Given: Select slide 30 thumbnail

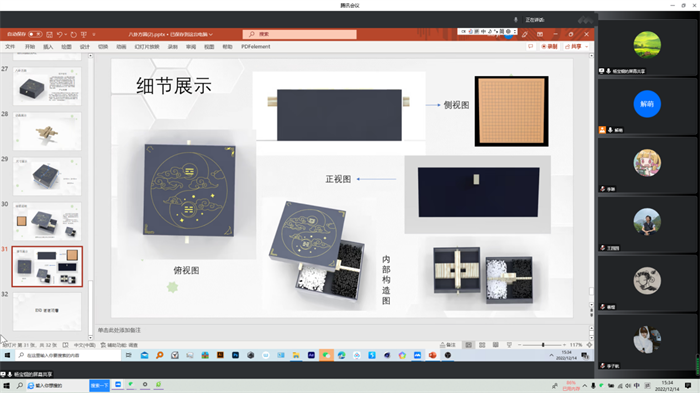Looking at the screenshot, I should click(x=47, y=221).
